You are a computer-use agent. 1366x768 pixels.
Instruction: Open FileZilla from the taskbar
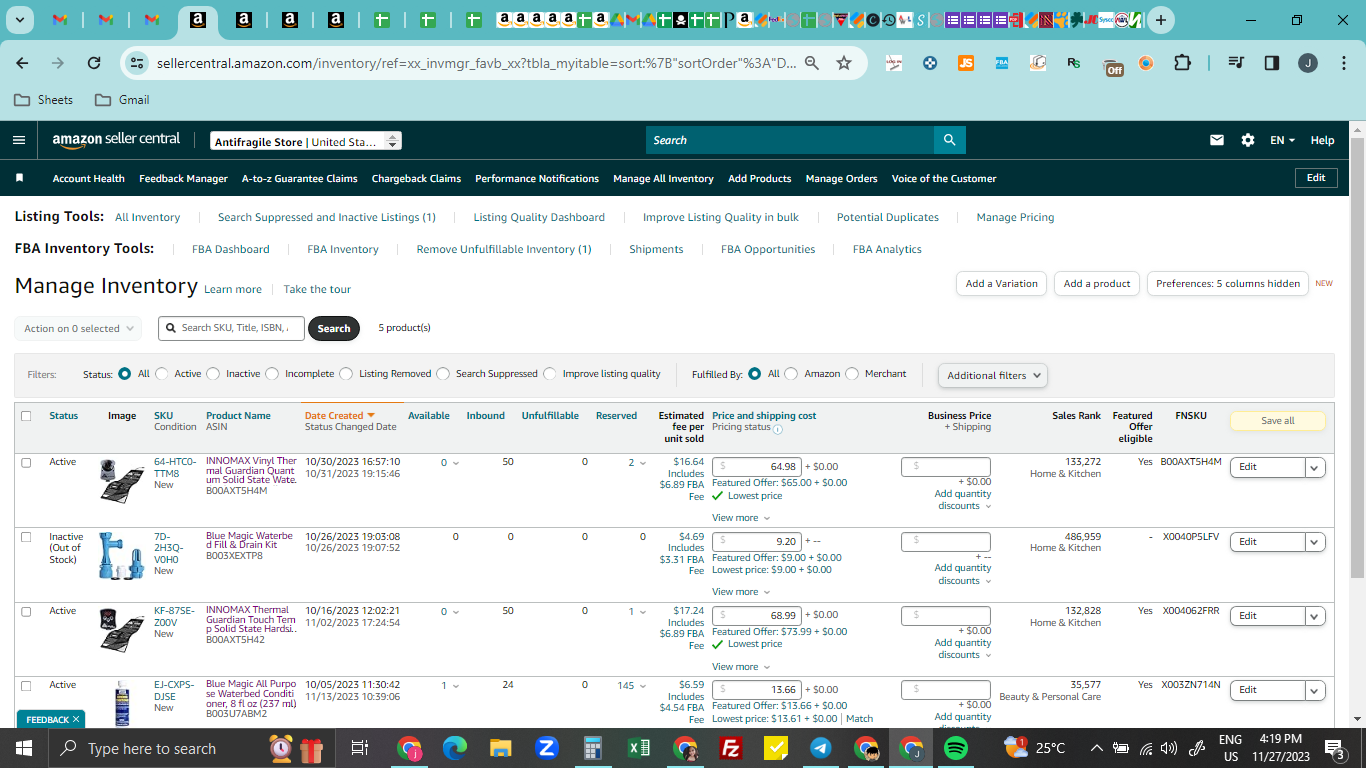[730, 748]
